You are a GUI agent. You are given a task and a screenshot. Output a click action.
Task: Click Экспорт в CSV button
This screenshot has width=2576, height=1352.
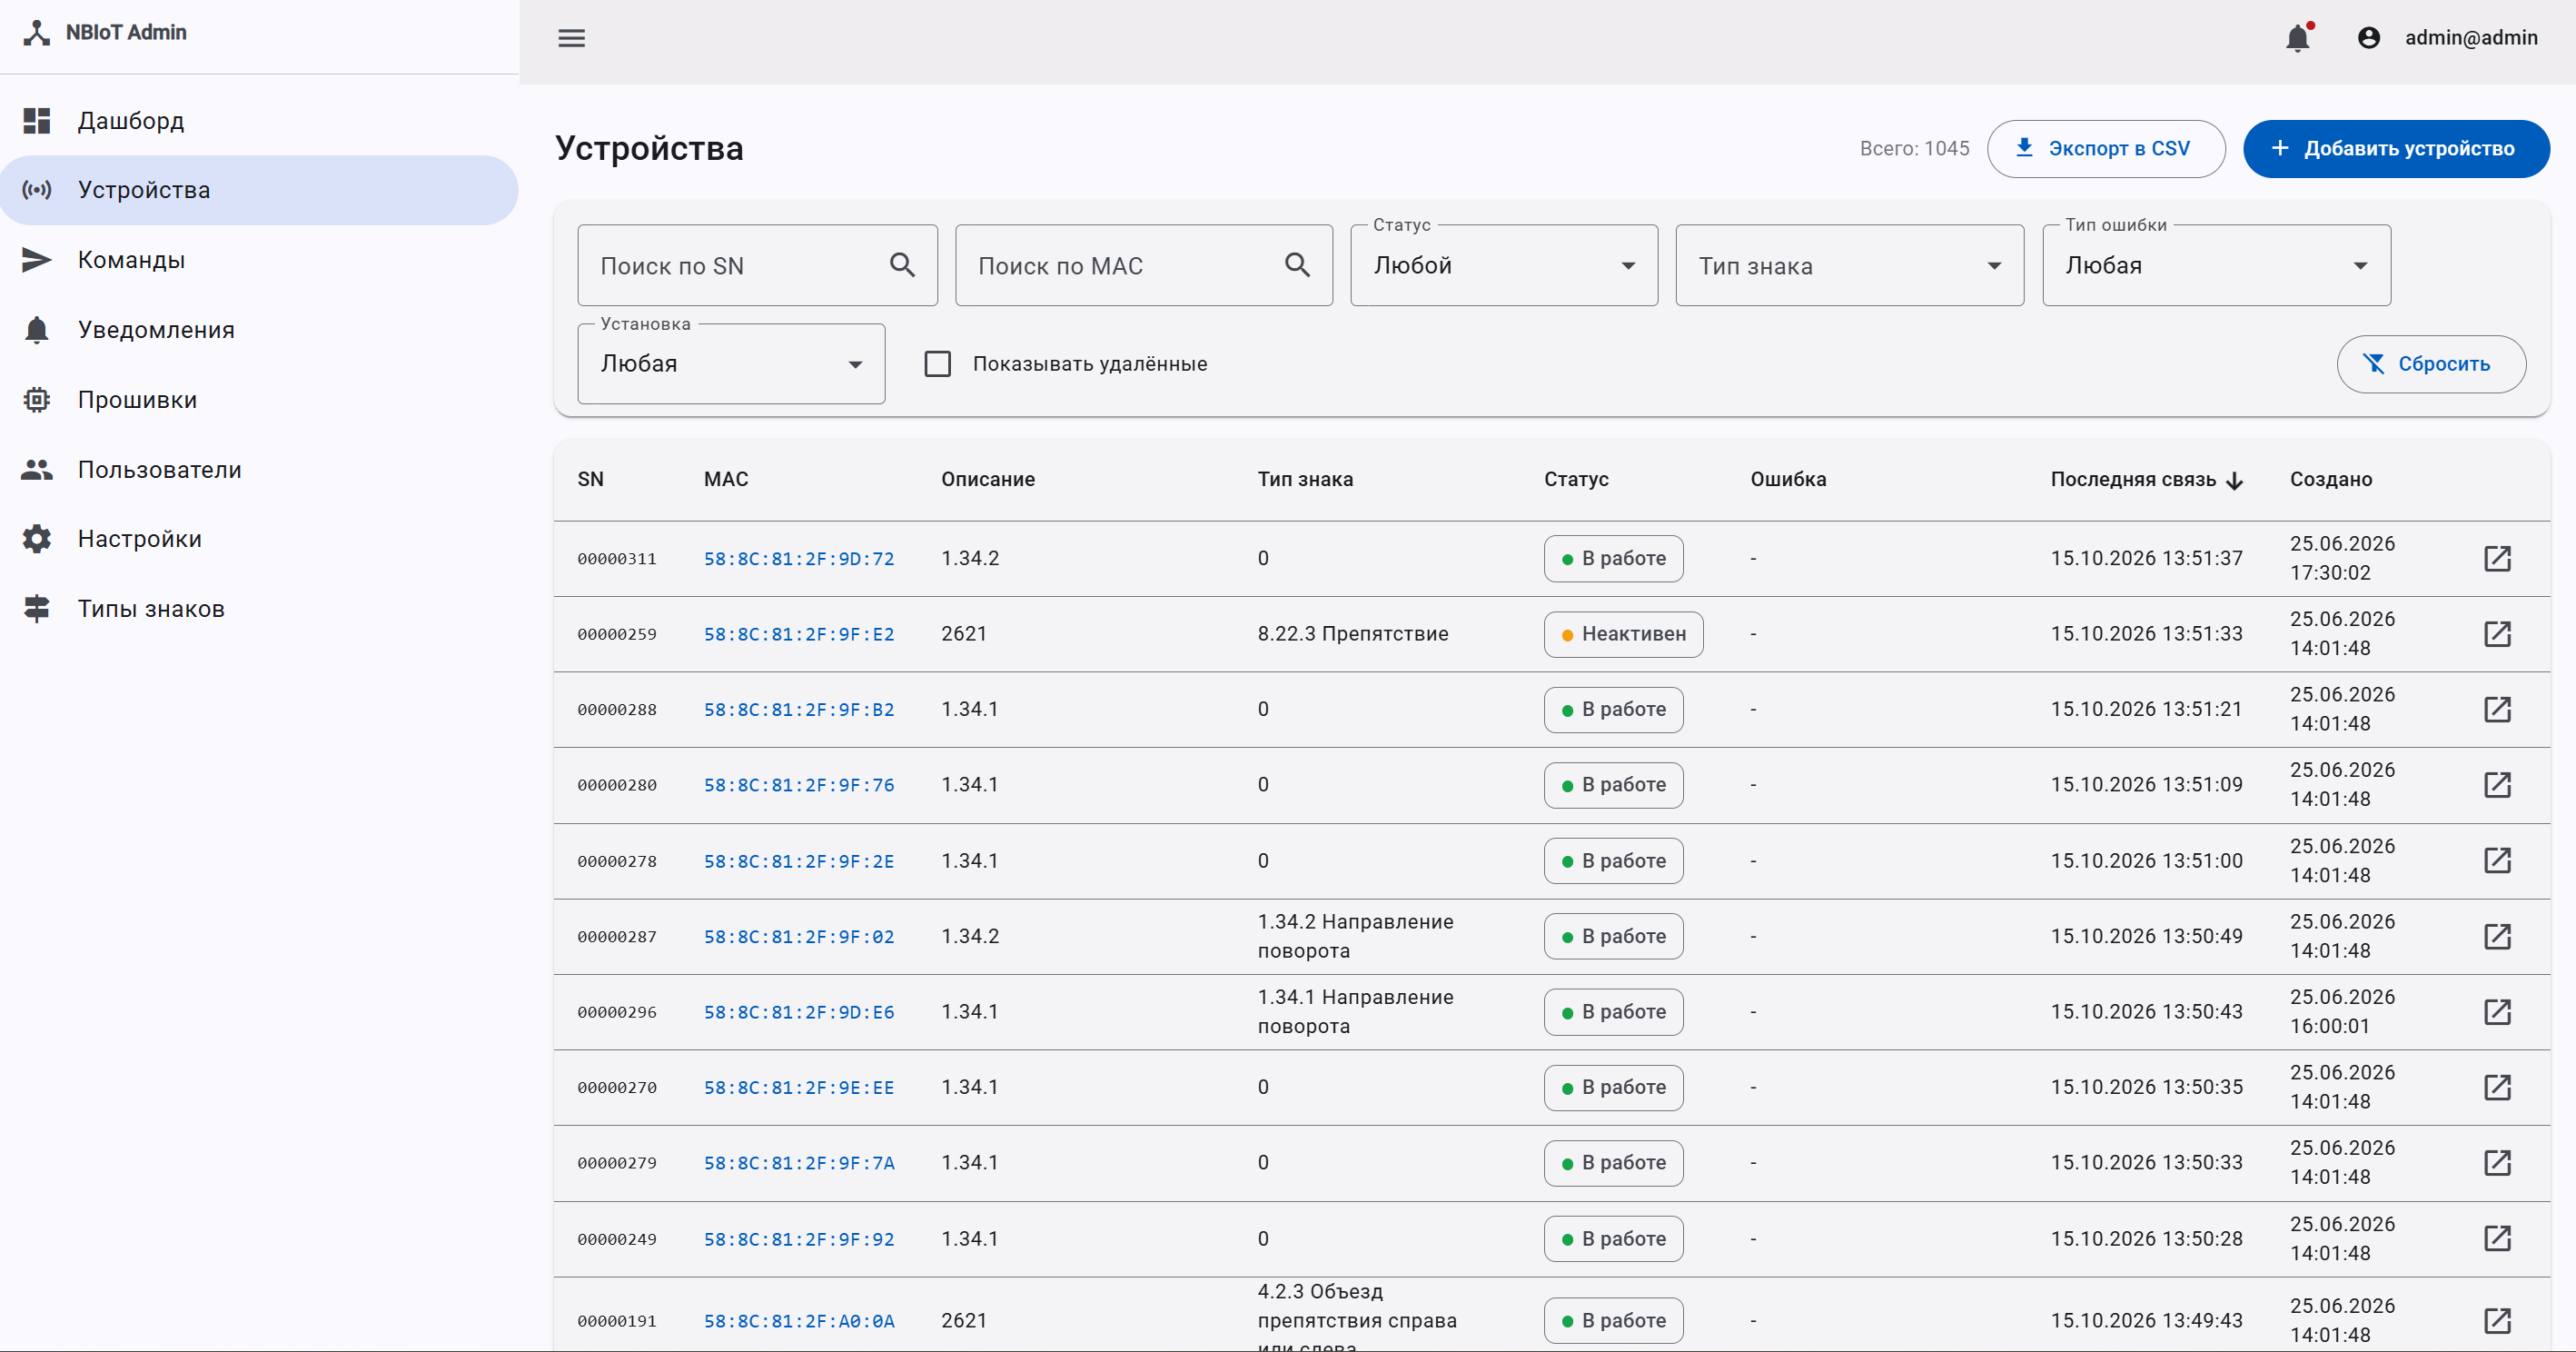tap(2105, 149)
